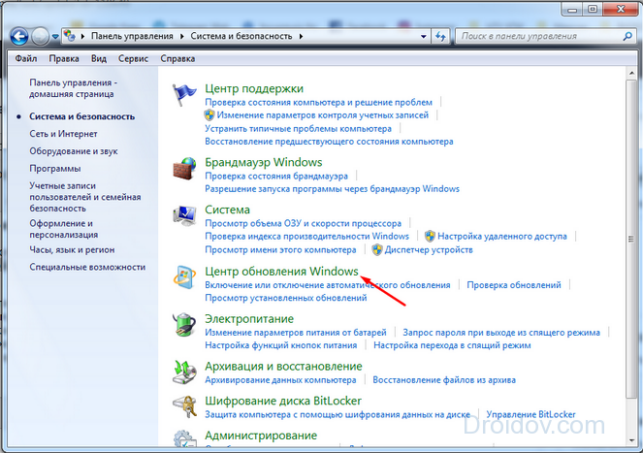Open Брандмауэр Windows heading link
The height and width of the screenshot is (453, 643).
pos(264,162)
